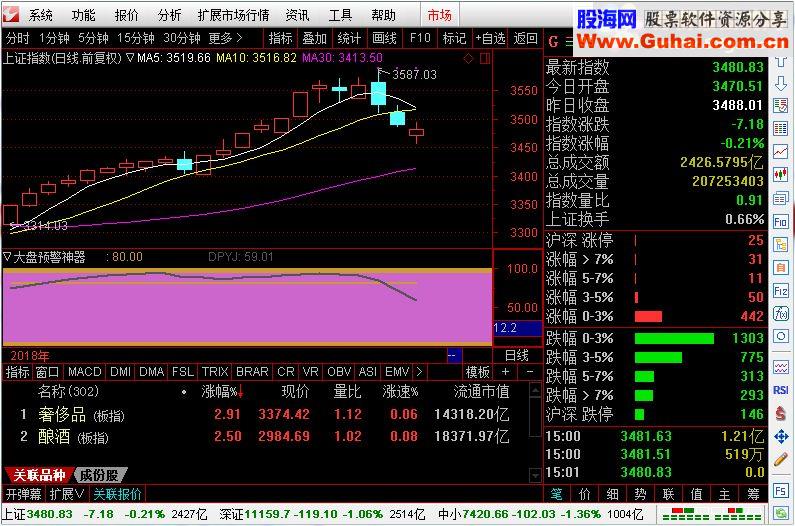795x526 pixels.
Task: Select the pencil drawing tool icon
Action: [781, 460]
